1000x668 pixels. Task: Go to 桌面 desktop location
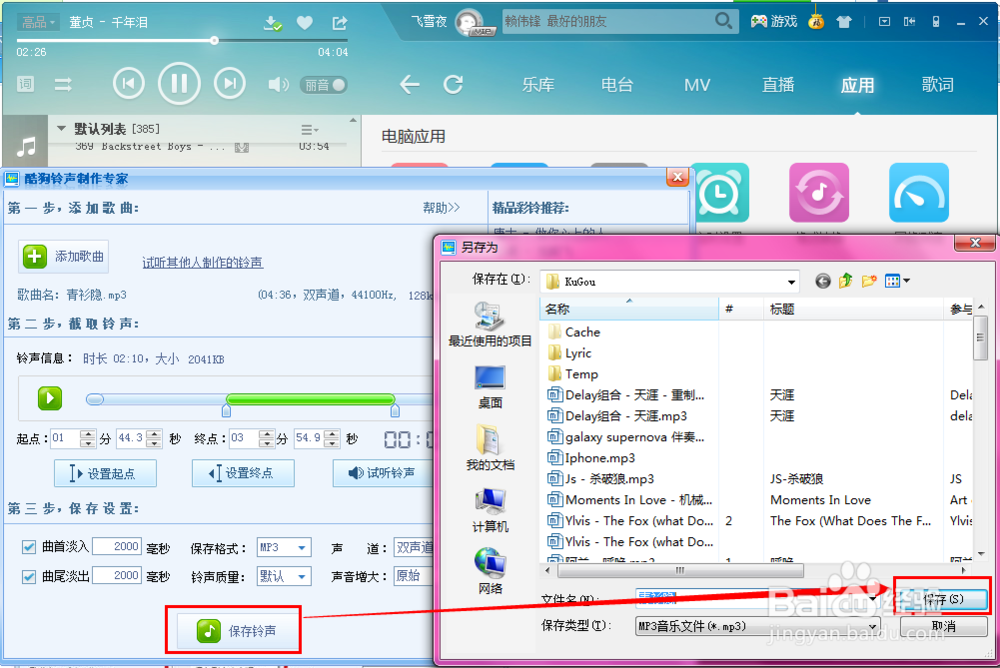pyautogui.click(x=490, y=387)
